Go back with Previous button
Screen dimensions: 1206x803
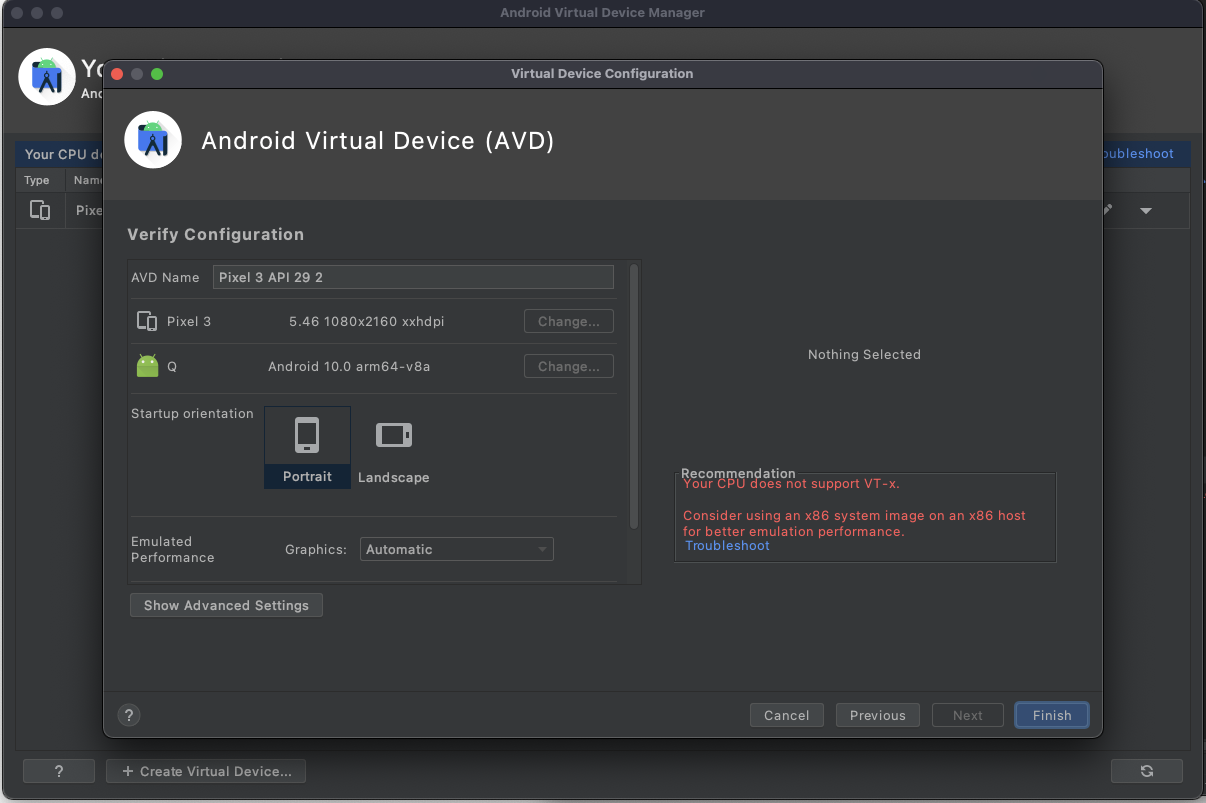[878, 715]
